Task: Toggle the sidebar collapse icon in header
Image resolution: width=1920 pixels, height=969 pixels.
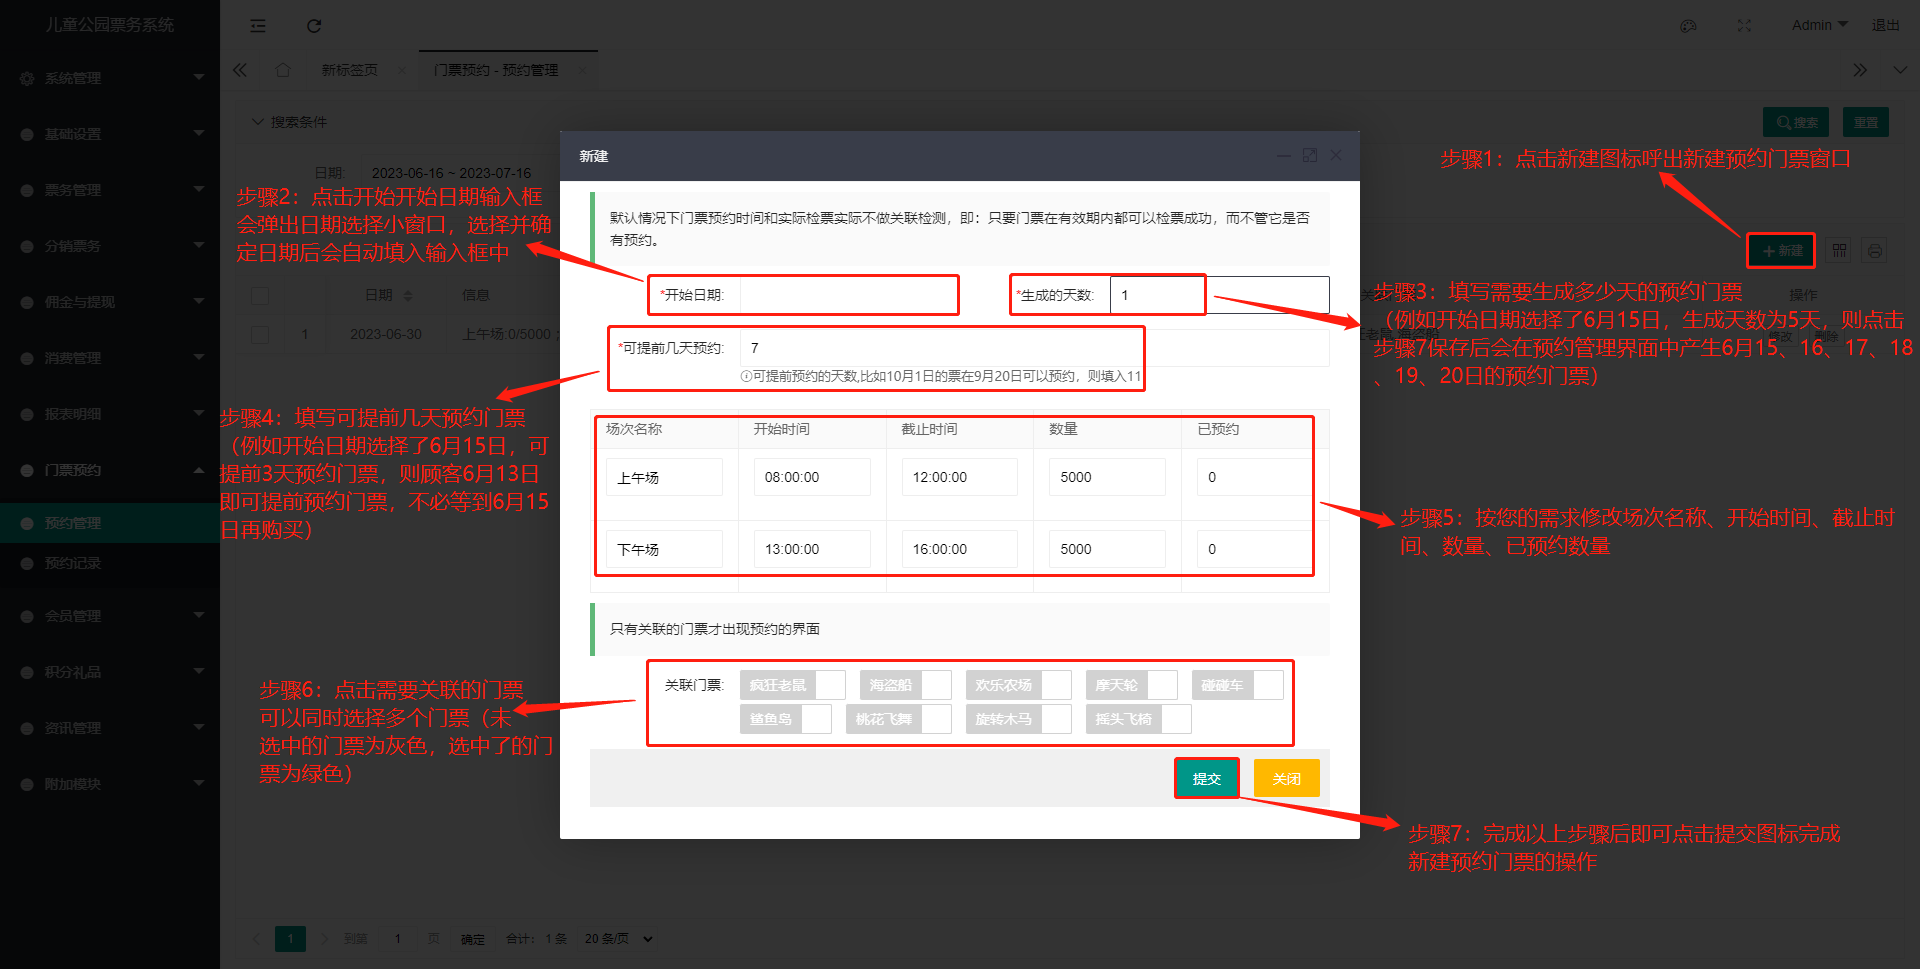Action: (x=258, y=26)
